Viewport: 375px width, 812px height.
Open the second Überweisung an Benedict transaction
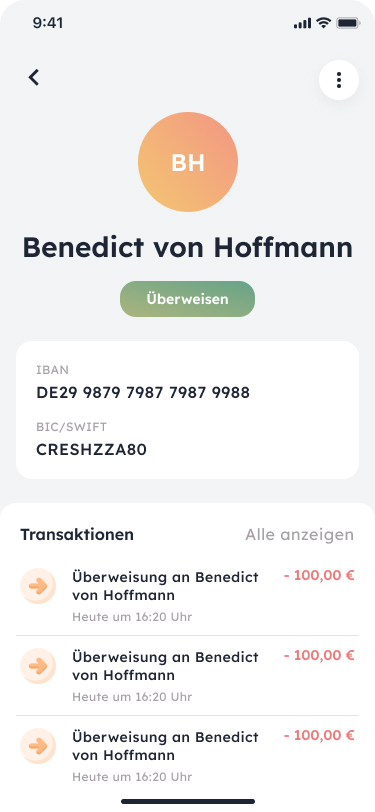point(188,676)
